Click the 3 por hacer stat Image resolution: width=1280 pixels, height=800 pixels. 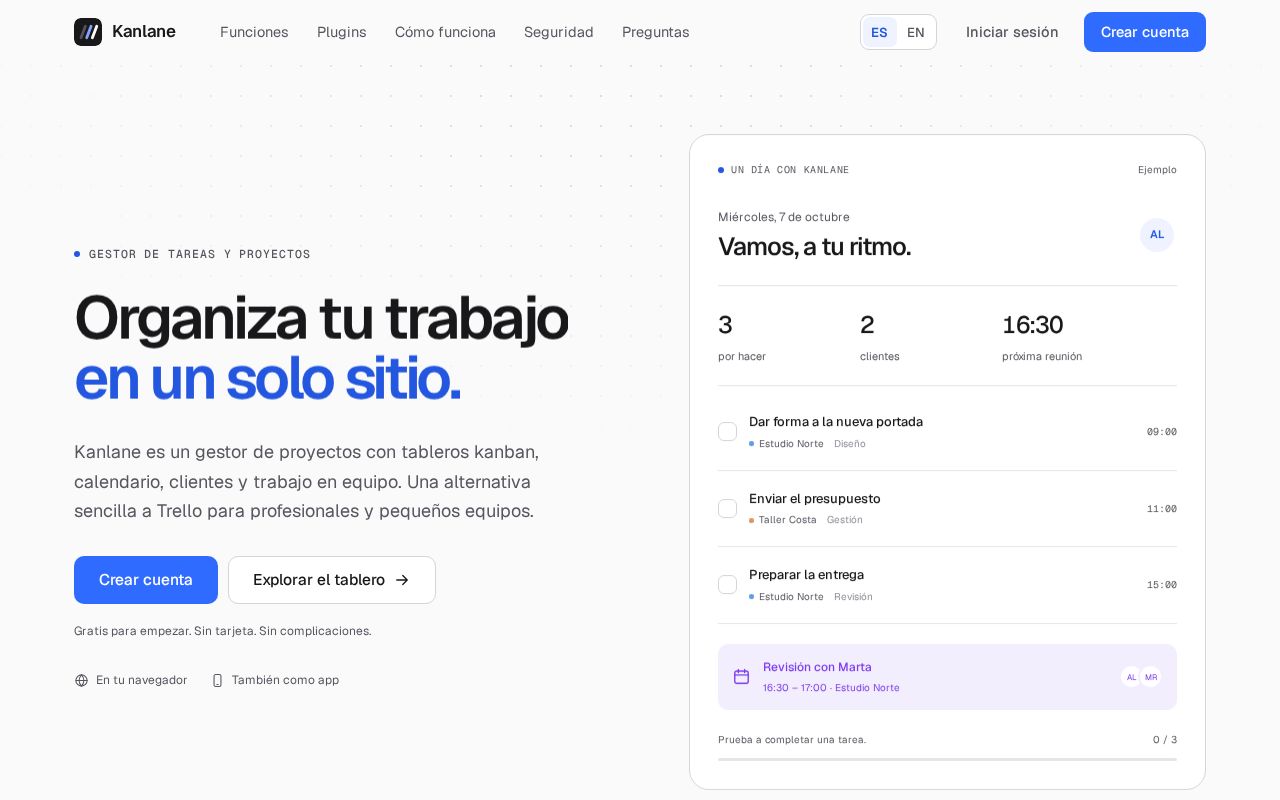point(742,337)
